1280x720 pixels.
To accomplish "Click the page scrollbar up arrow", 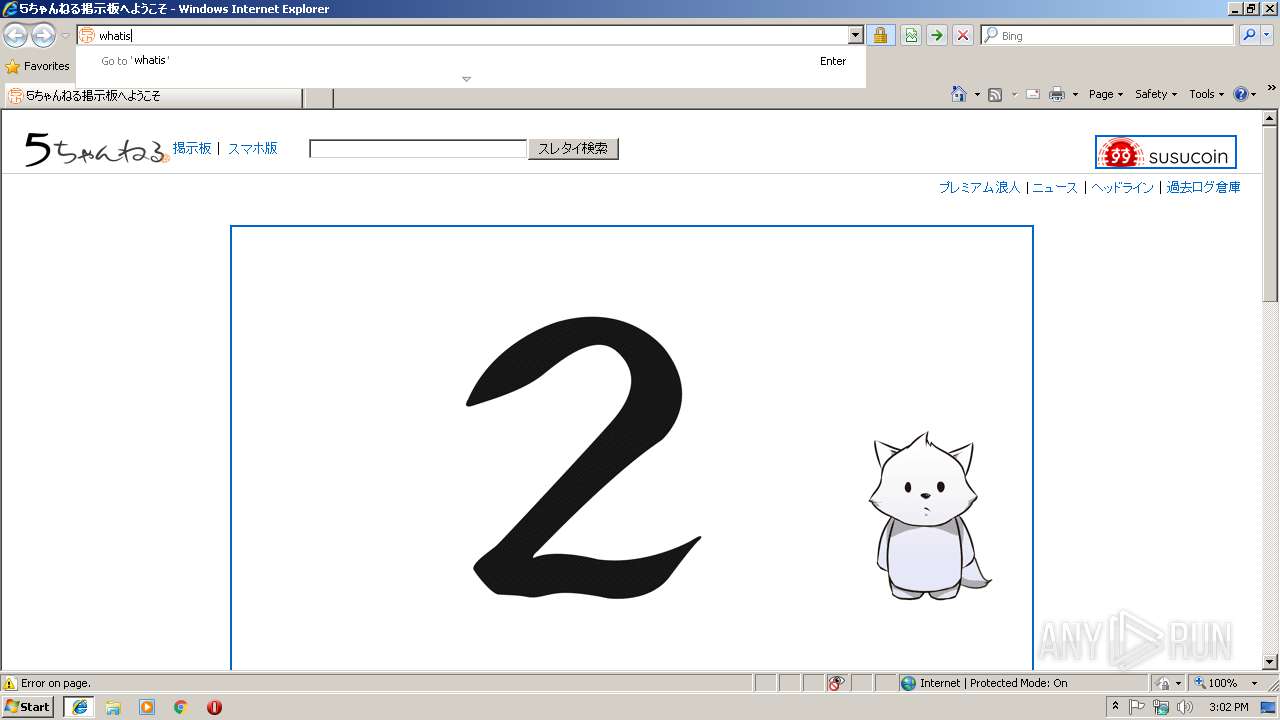I will [1271, 118].
